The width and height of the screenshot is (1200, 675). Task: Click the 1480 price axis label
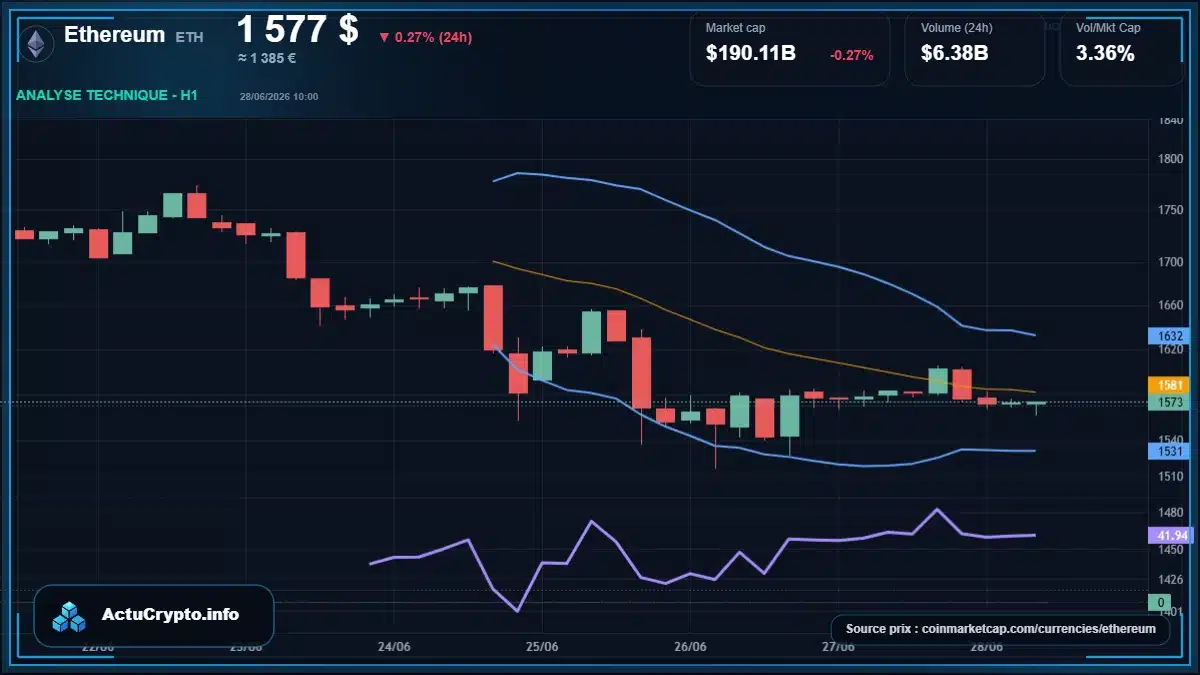click(1170, 512)
